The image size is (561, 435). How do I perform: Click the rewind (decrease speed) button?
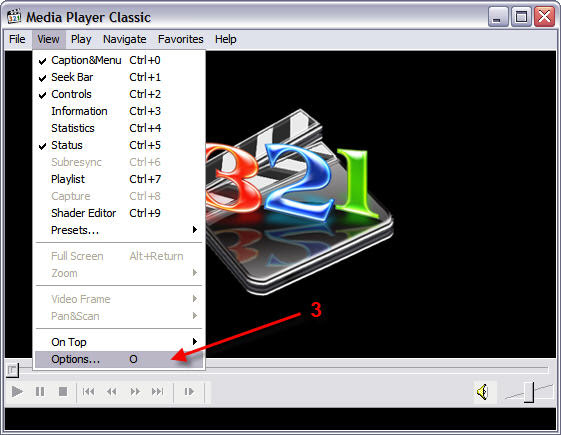(x=112, y=392)
